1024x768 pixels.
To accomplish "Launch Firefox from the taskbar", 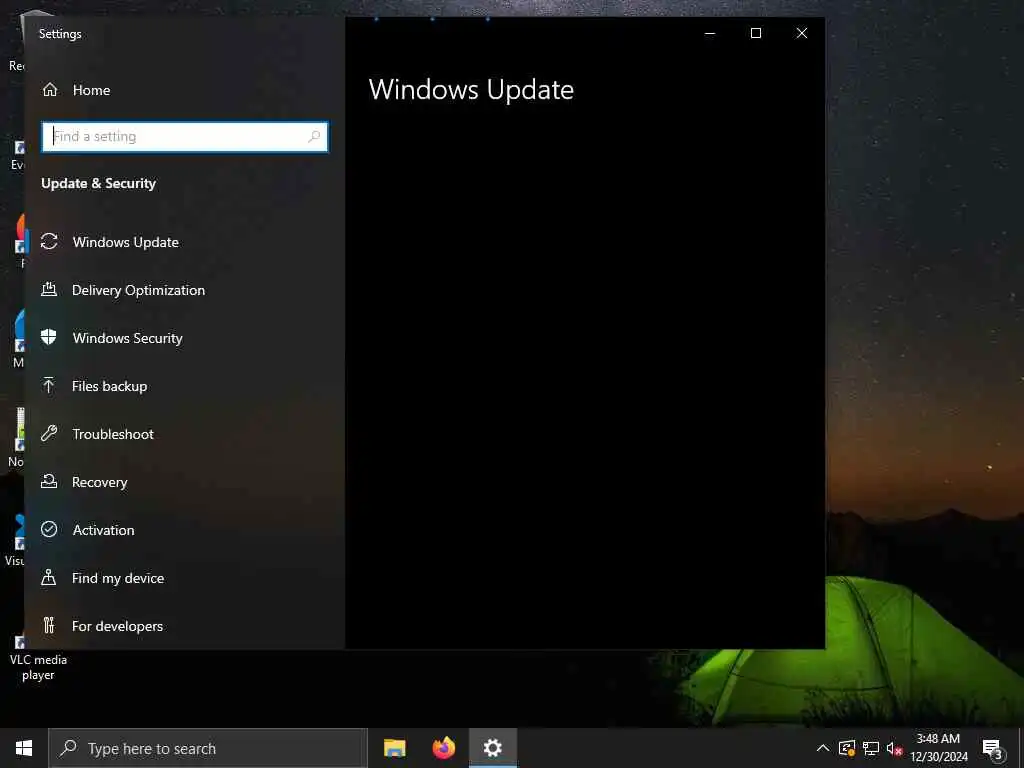I will (x=443, y=748).
